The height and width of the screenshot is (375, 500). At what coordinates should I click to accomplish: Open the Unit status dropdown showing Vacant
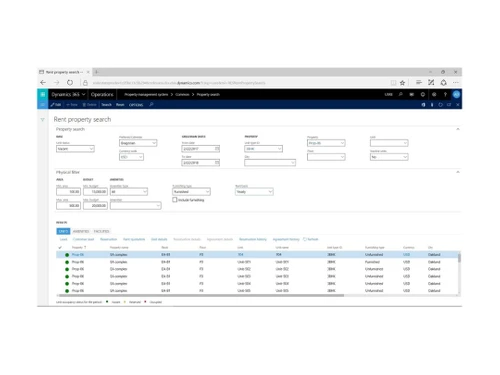[75, 149]
